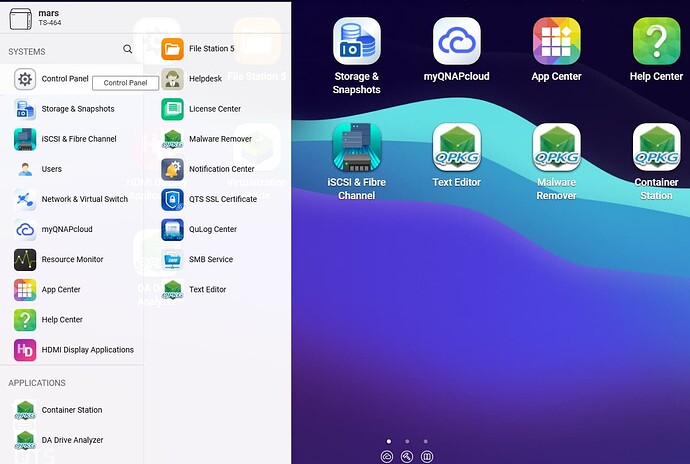The image size is (690, 464).
Task: Open Text Editor from the menu list
Action: [x=194, y=290]
